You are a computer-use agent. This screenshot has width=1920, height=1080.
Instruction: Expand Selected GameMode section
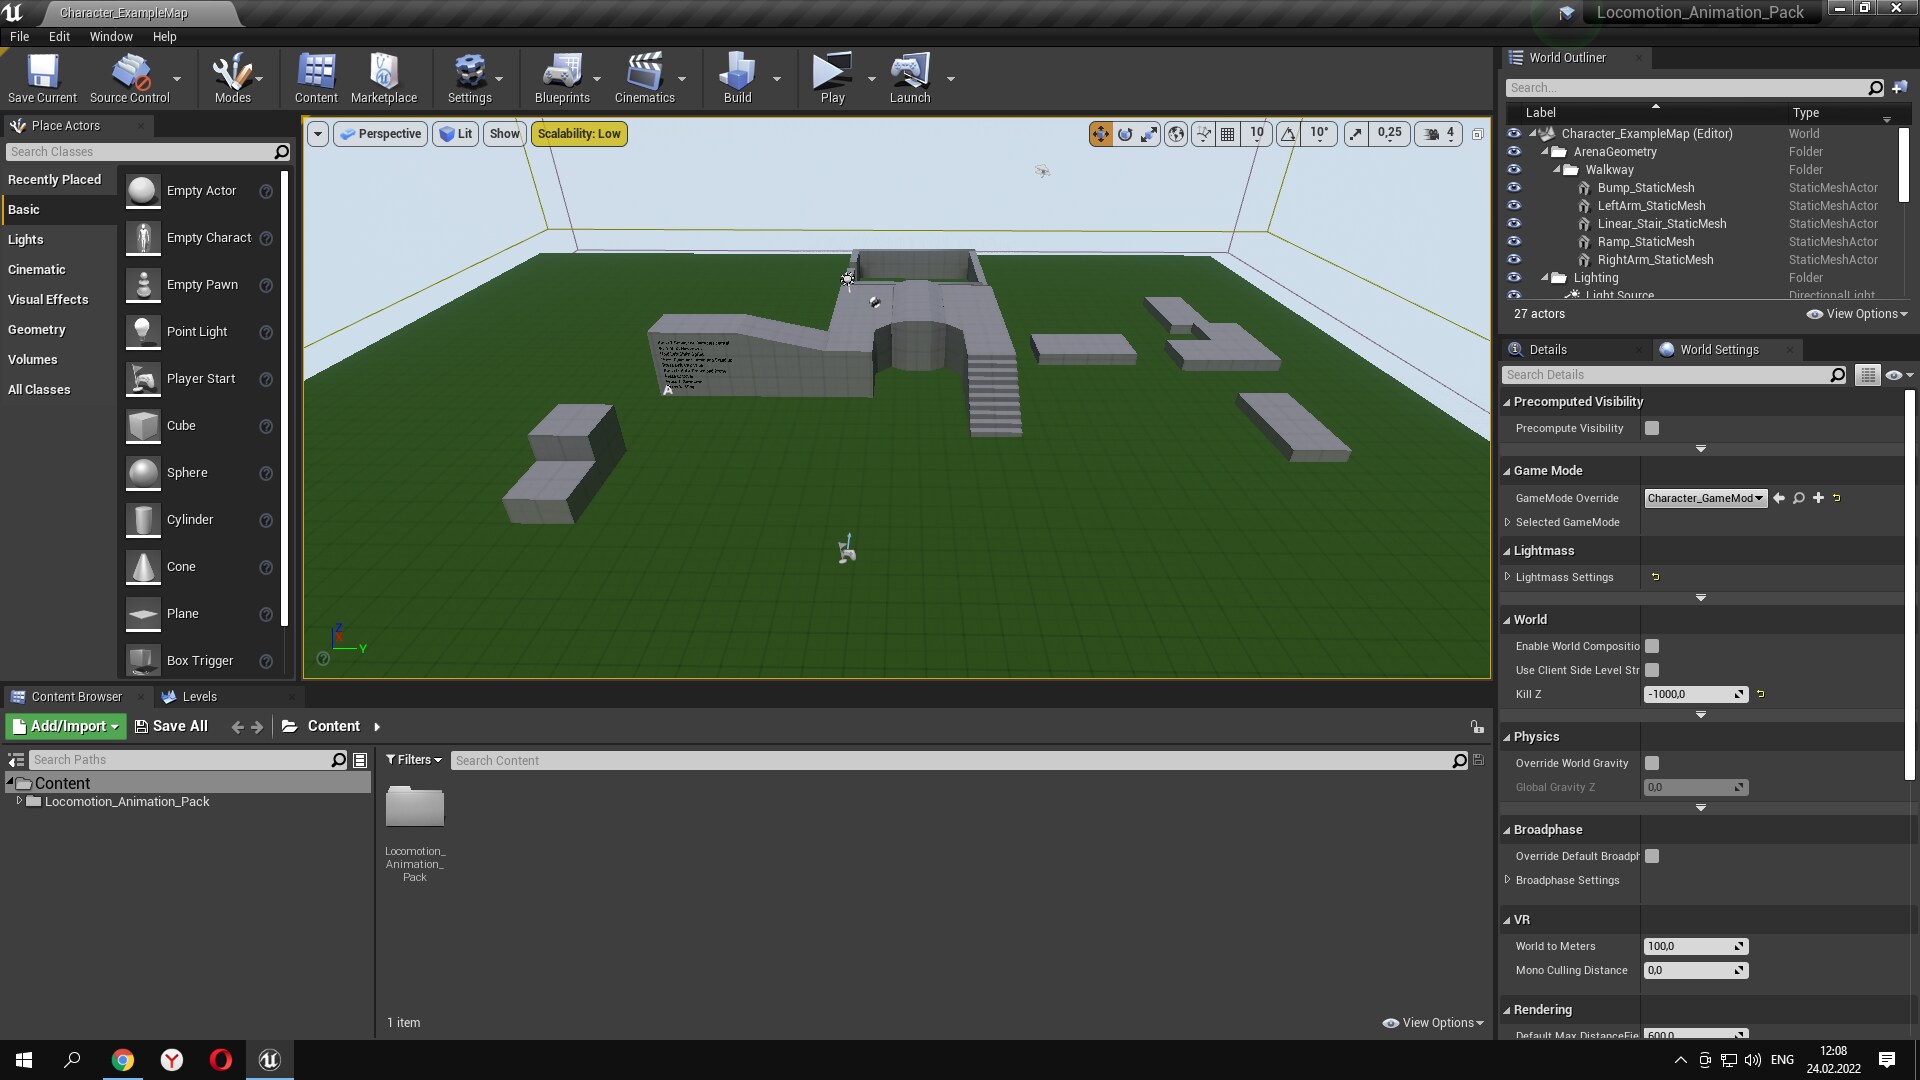pos(1508,522)
